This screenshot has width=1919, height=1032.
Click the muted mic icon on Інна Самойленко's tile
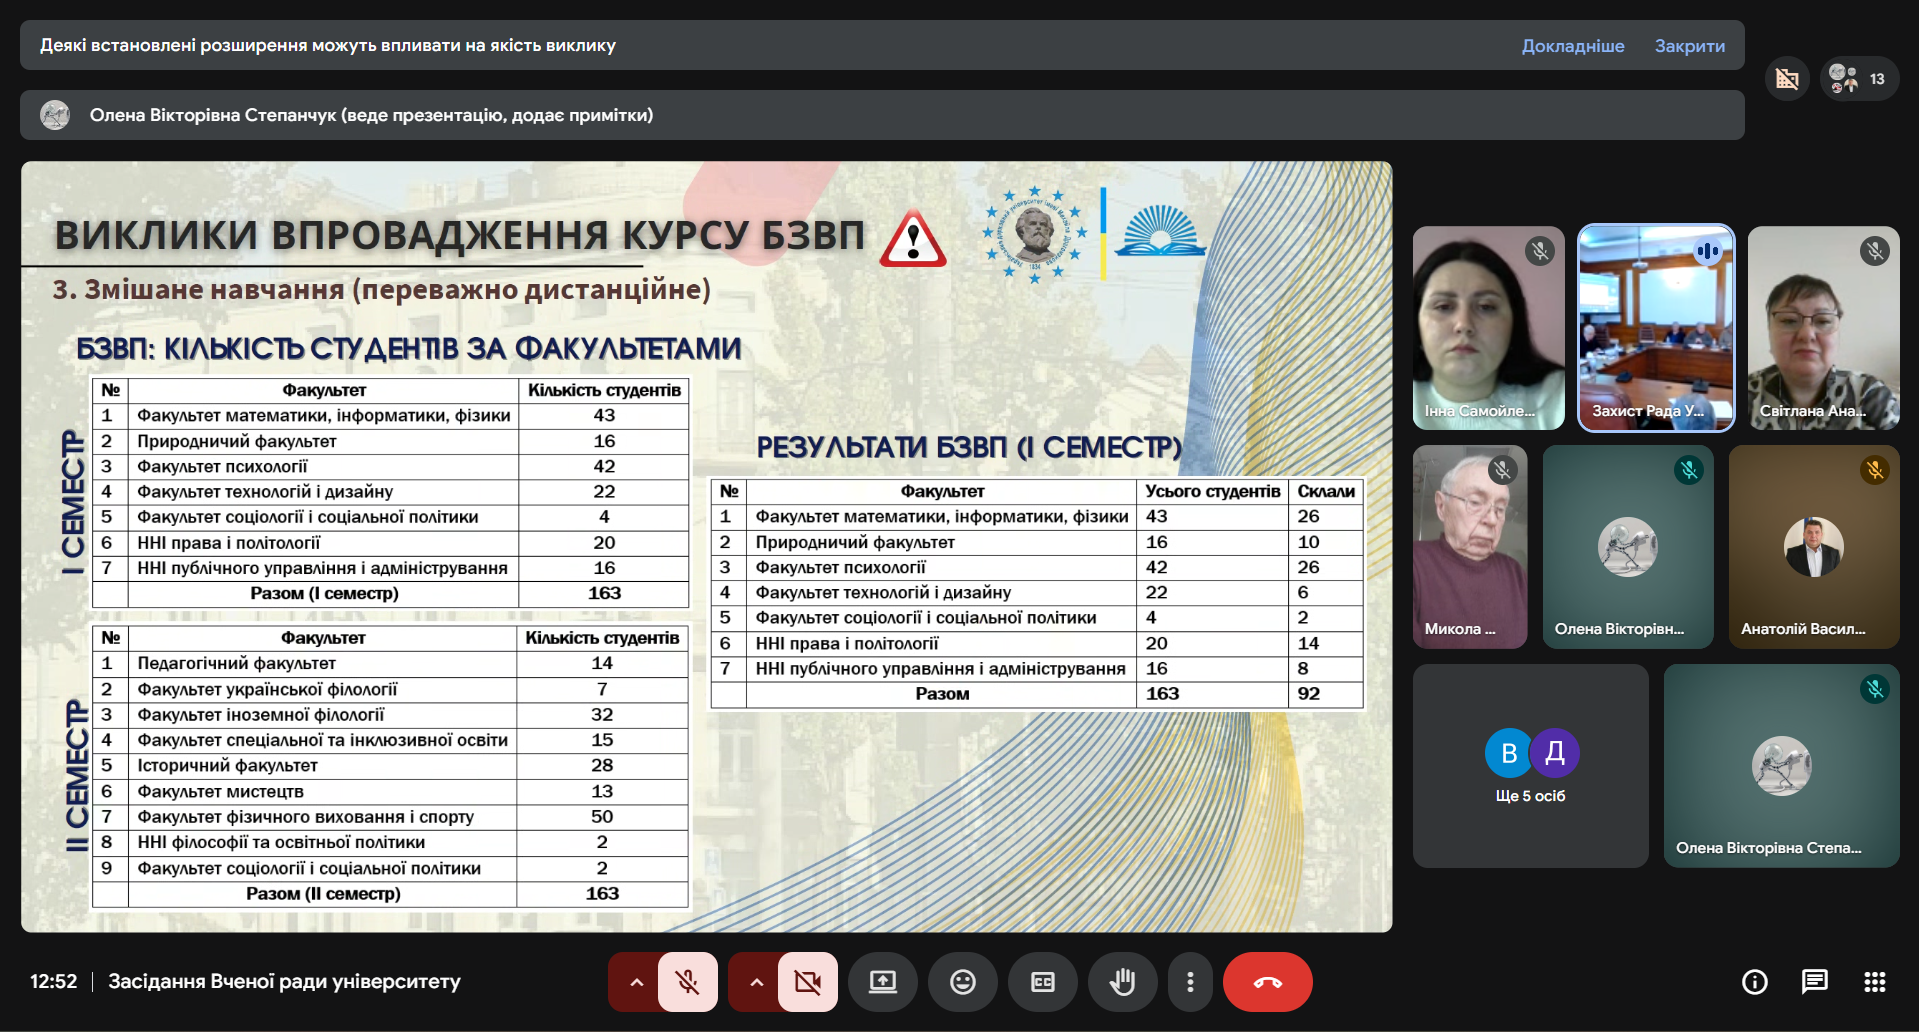(1538, 252)
